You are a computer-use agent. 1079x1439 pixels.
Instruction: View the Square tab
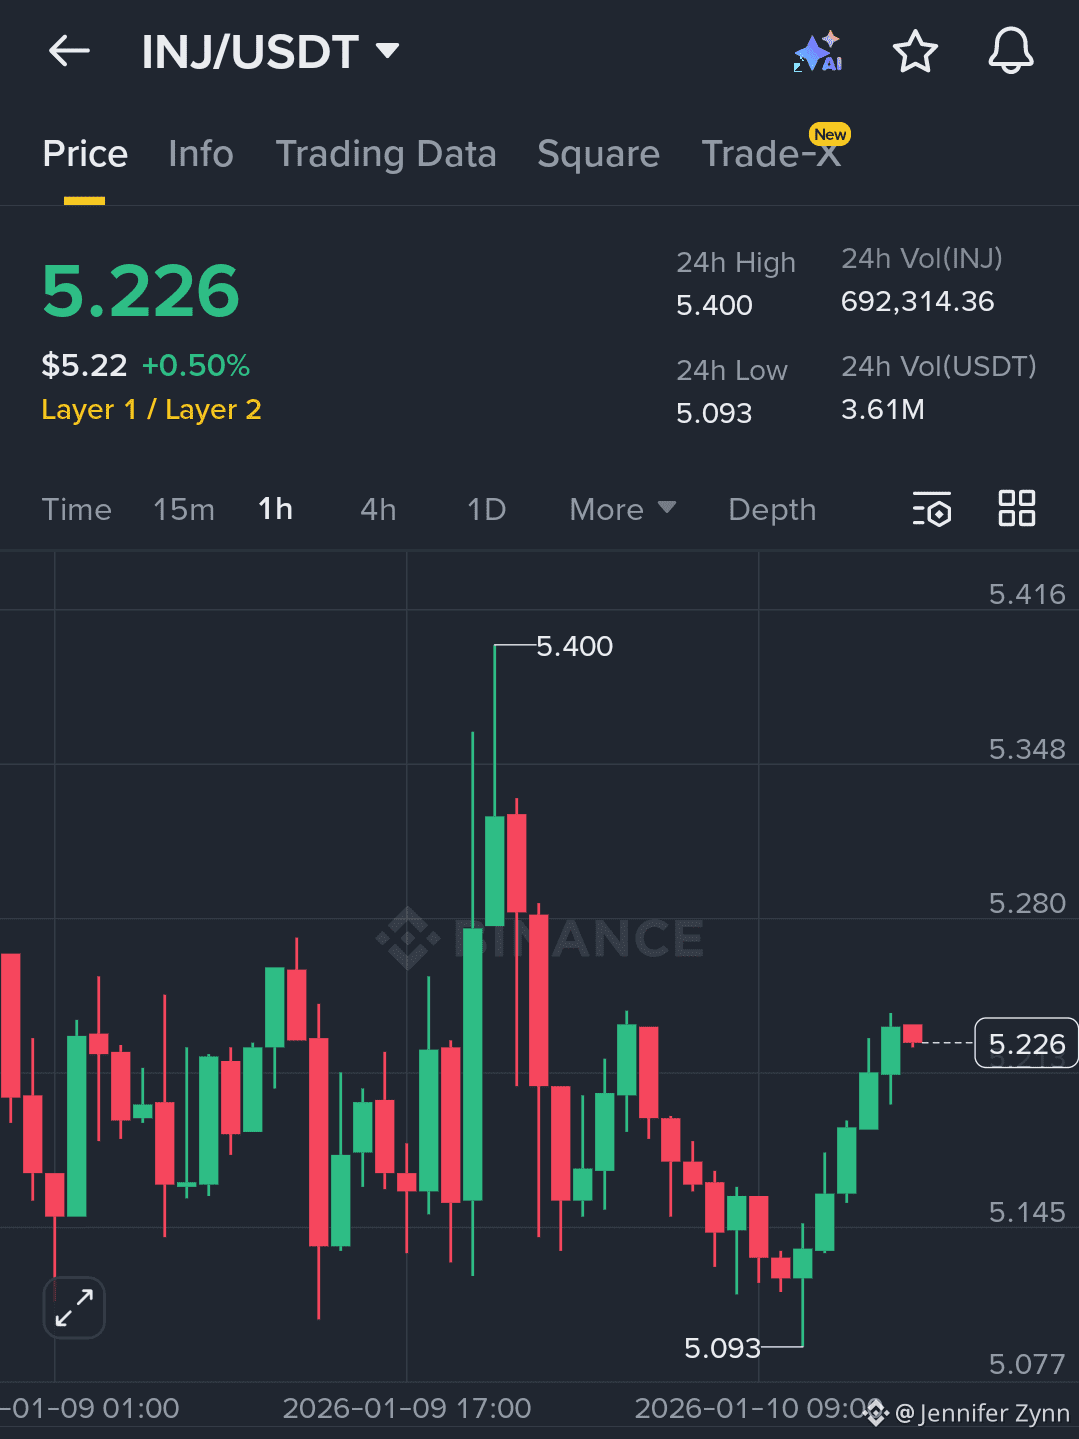click(598, 154)
